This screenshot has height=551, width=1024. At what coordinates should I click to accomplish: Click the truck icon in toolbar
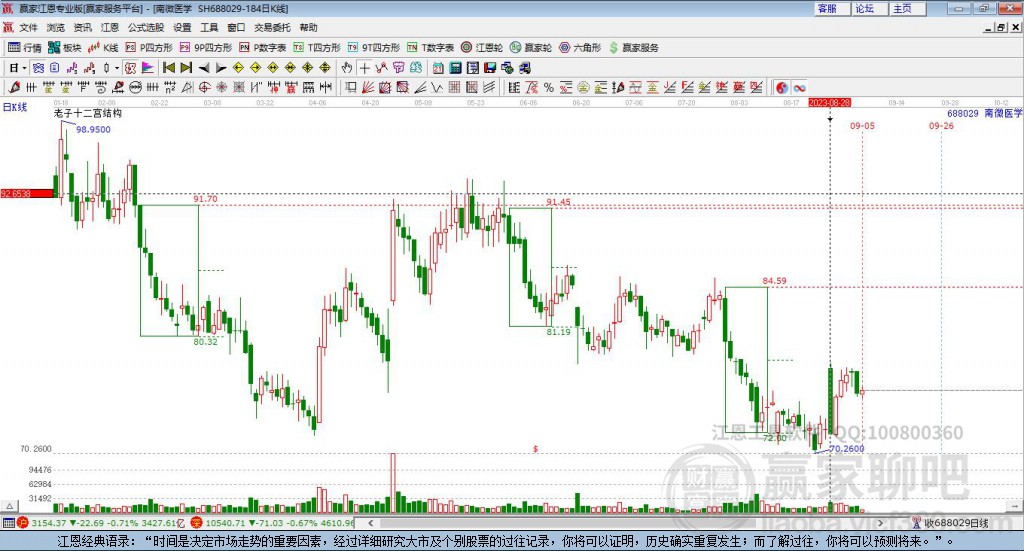(x=524, y=68)
